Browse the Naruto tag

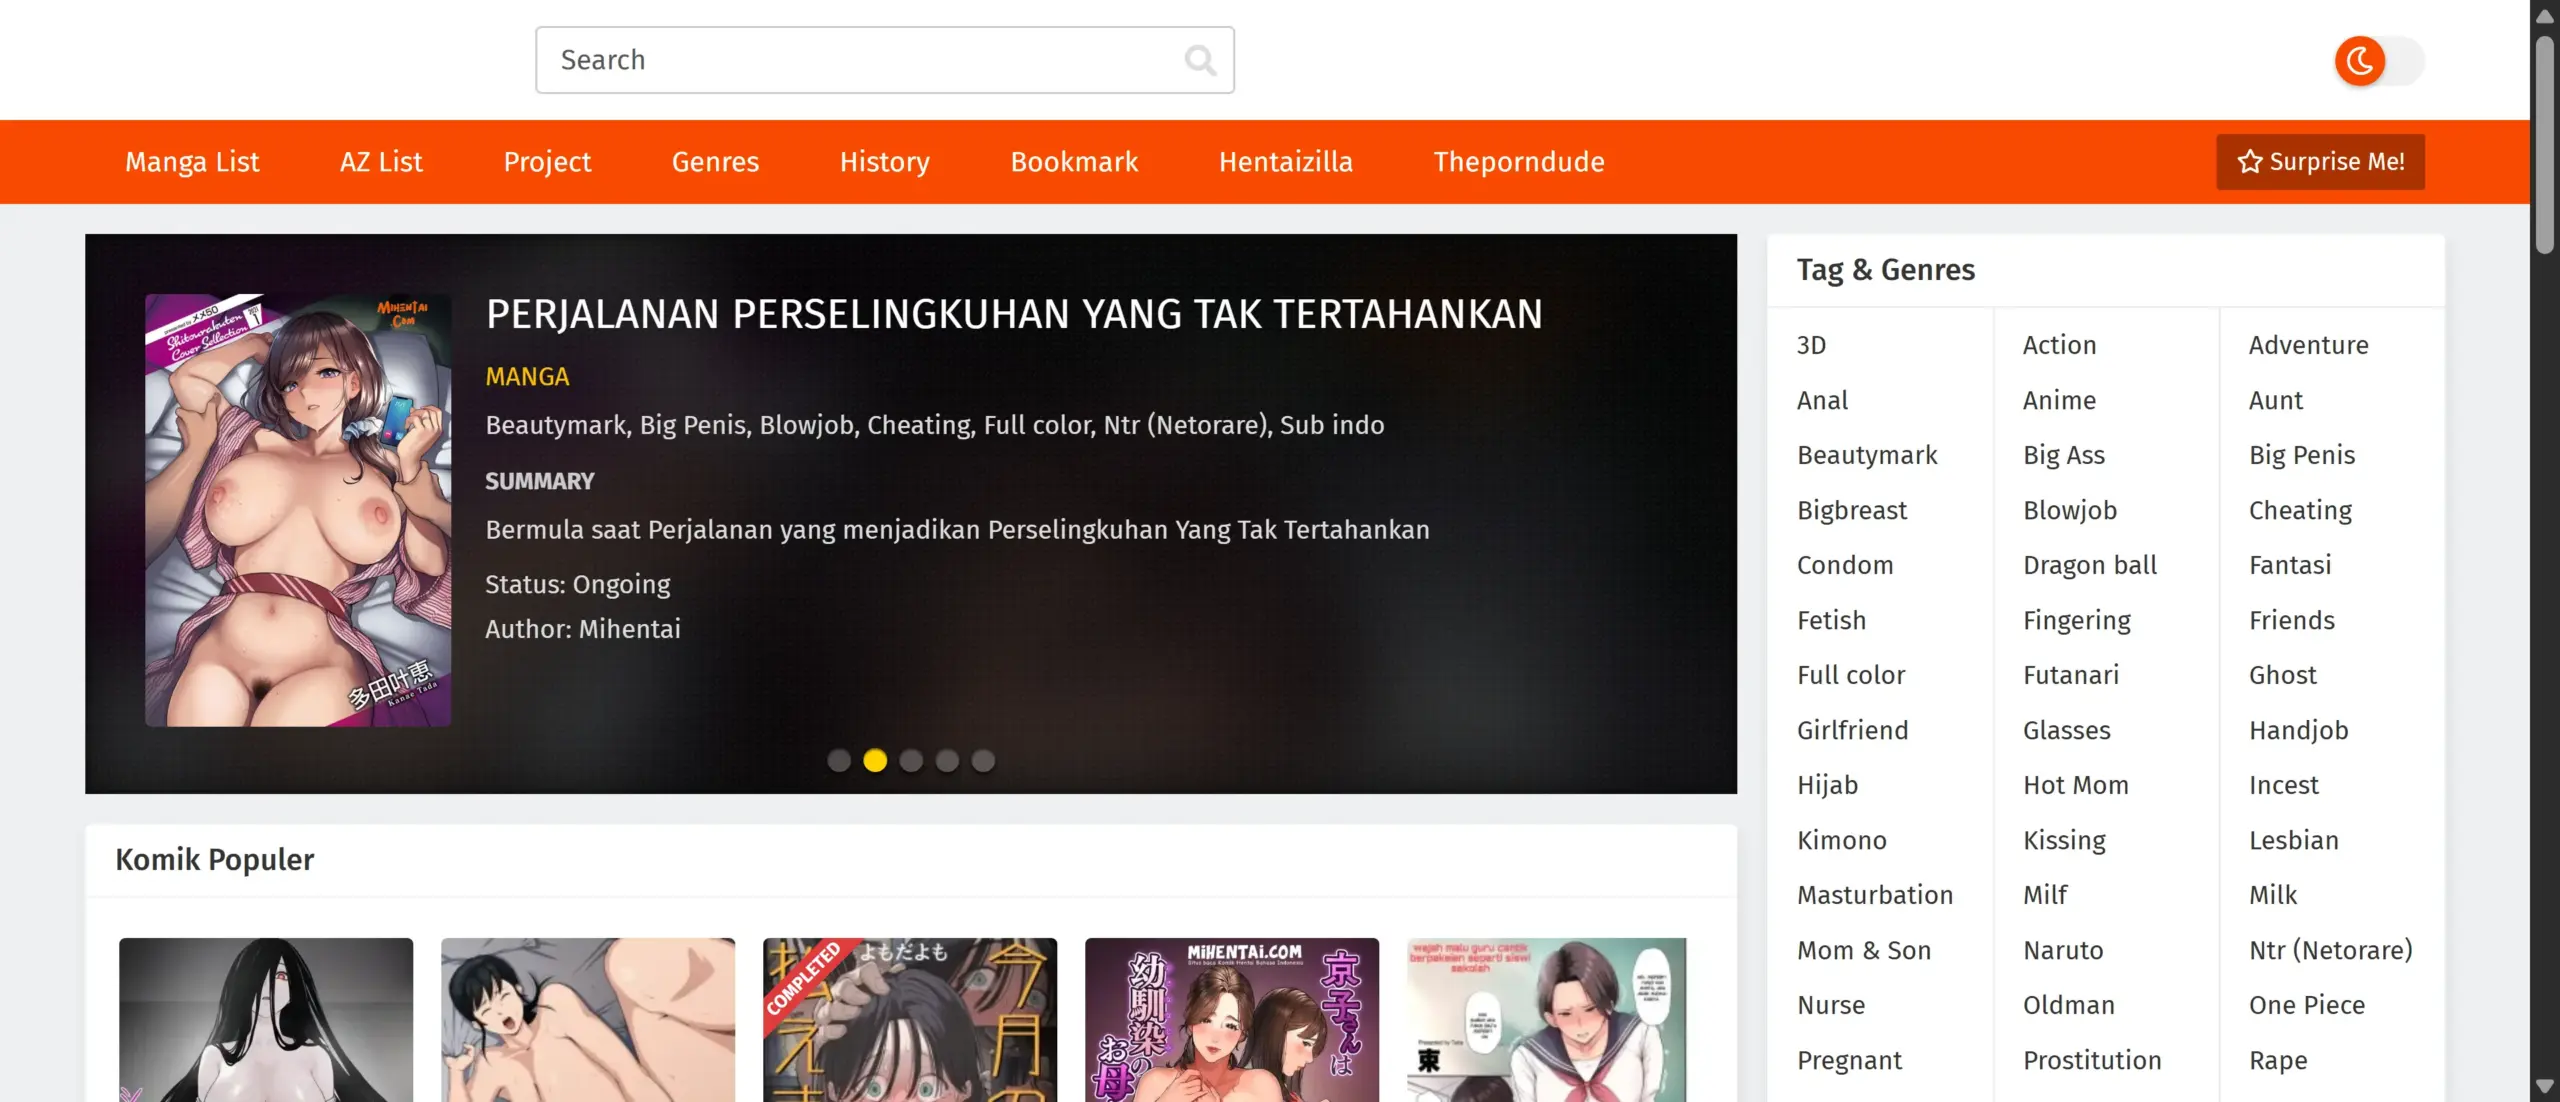[x=2063, y=950]
